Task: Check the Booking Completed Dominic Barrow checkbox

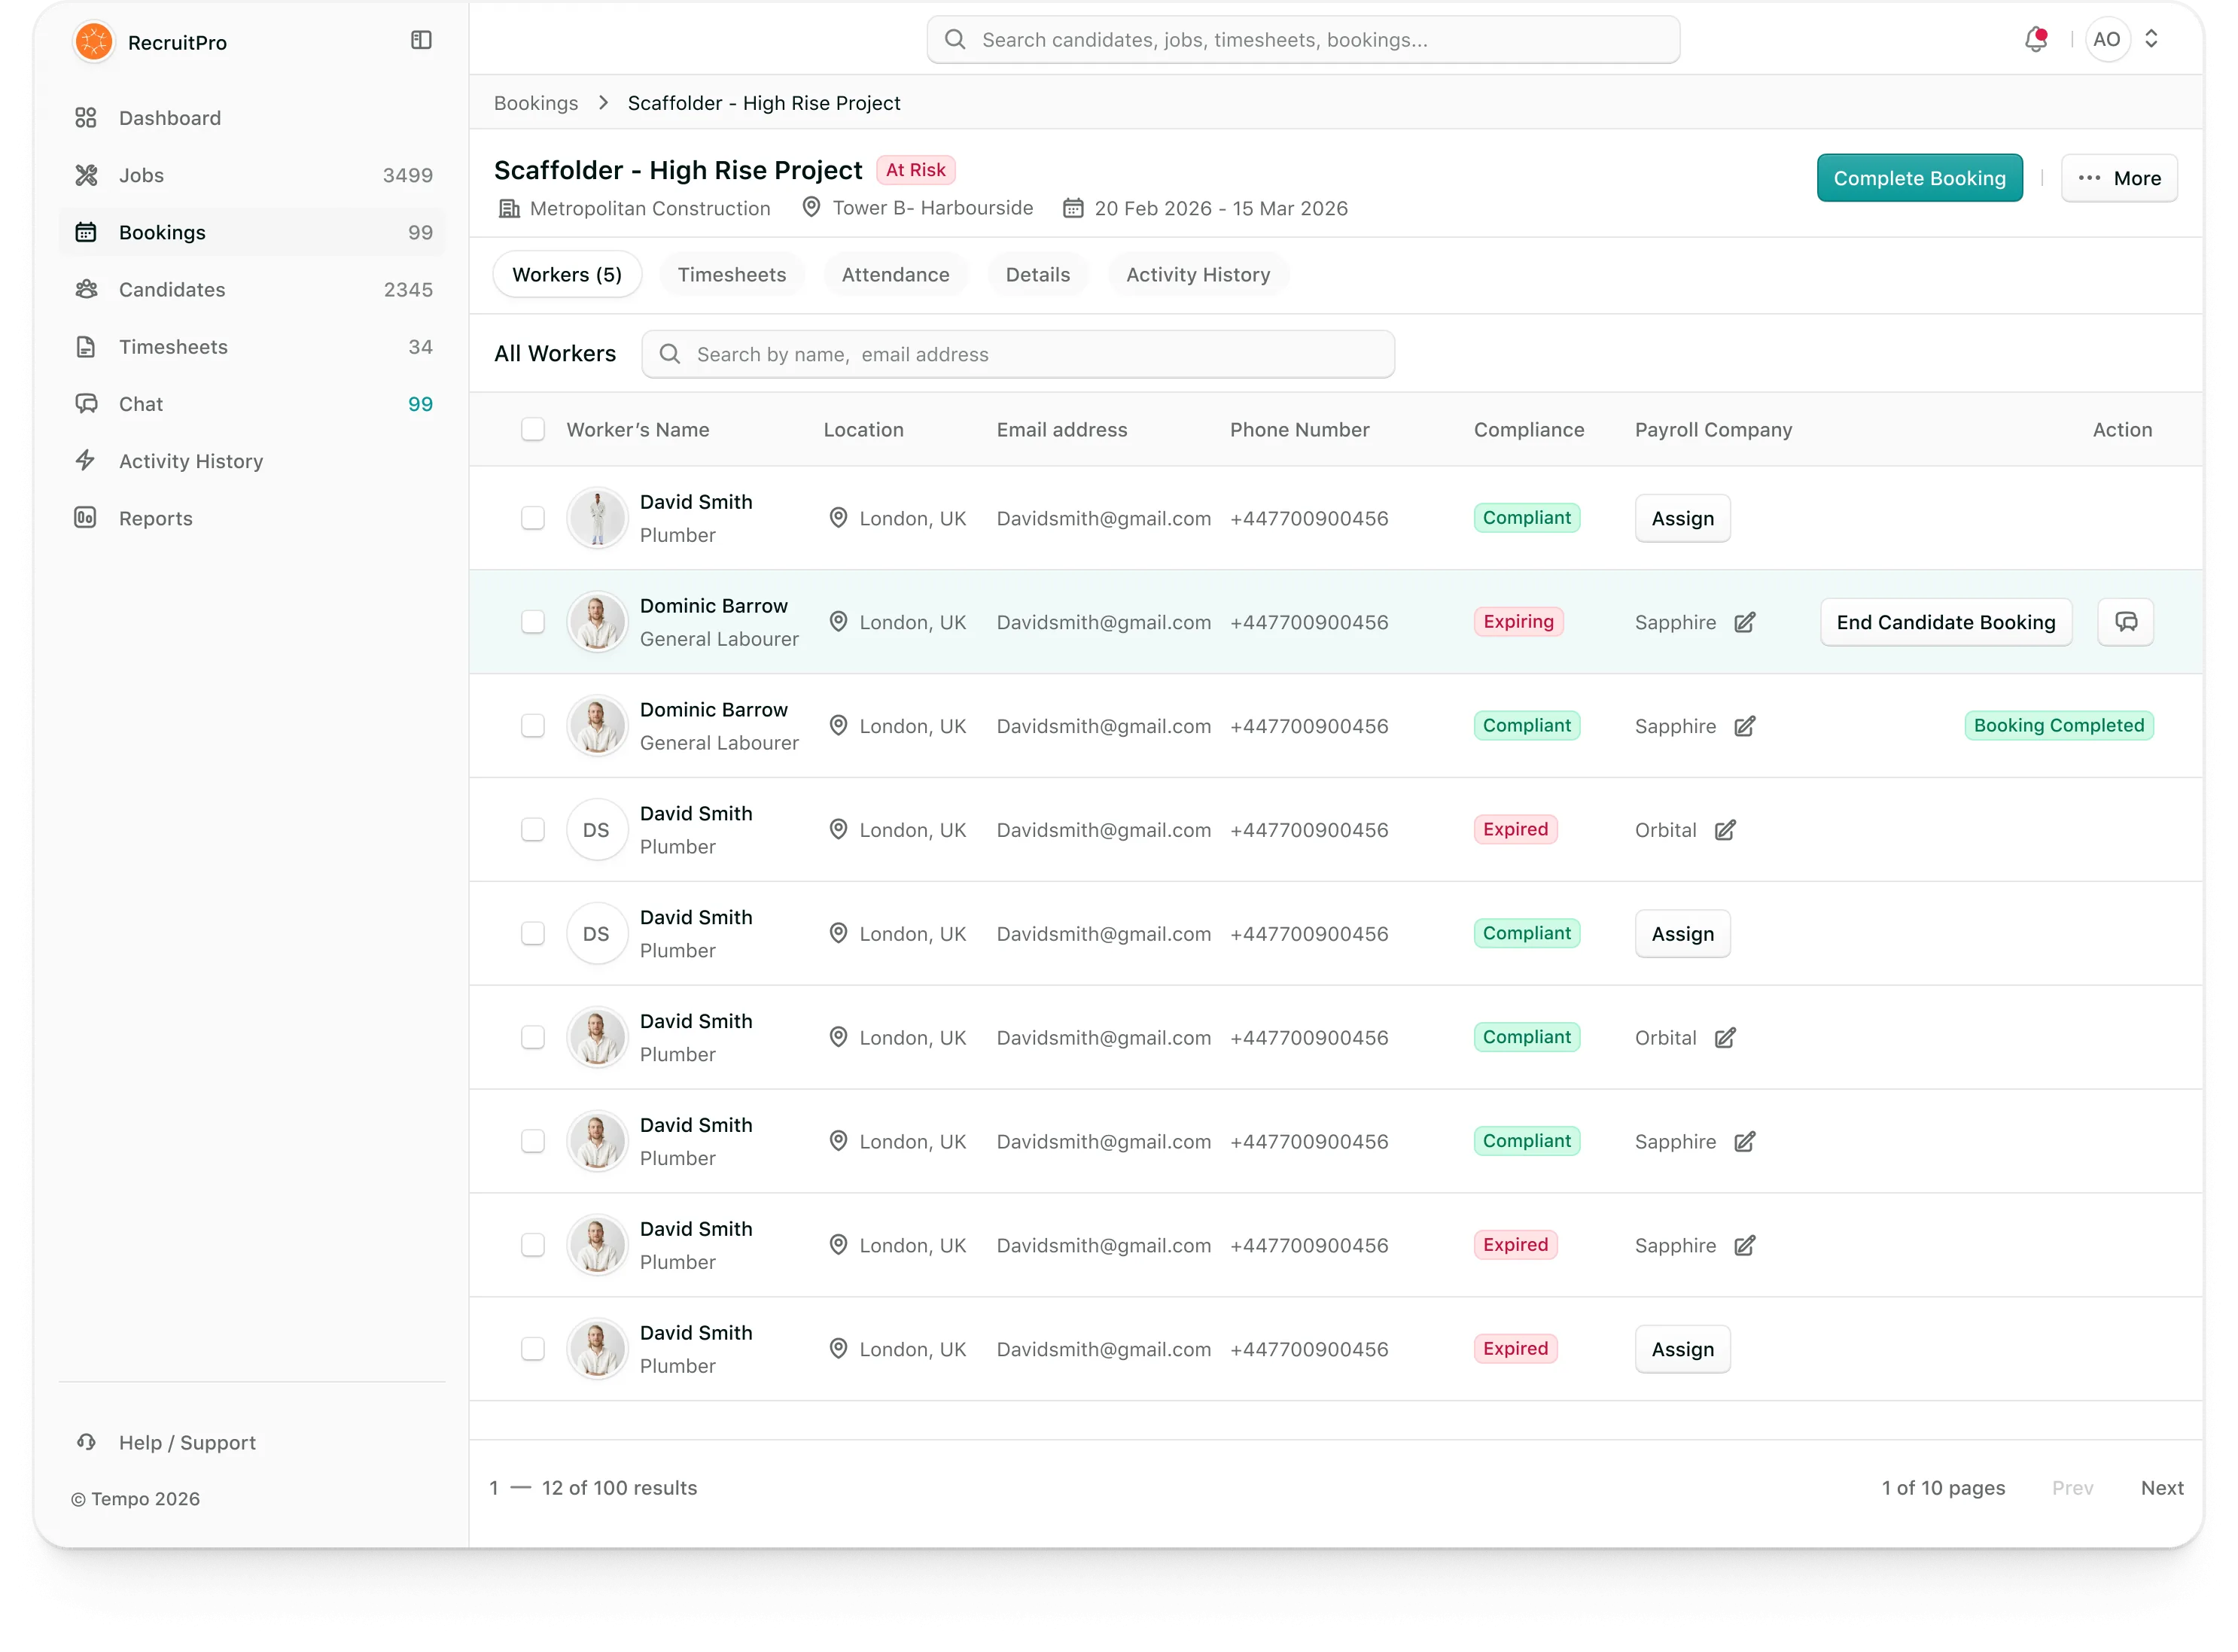Action: (533, 726)
